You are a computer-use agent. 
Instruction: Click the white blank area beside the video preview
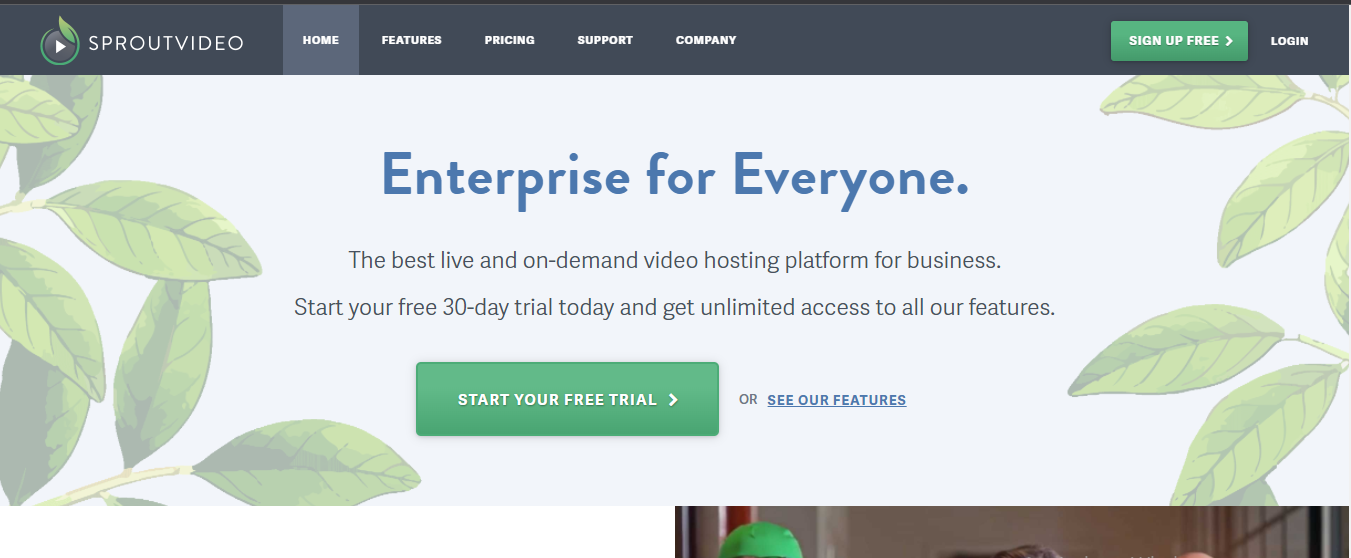pyautogui.click(x=337, y=532)
